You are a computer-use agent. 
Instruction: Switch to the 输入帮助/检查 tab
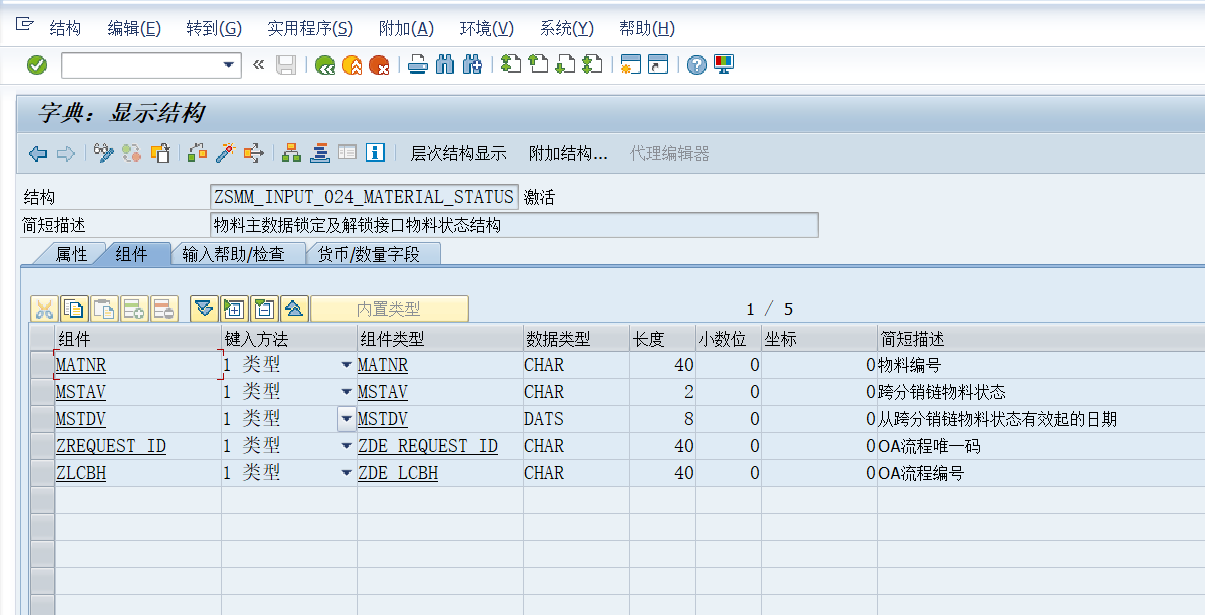[x=234, y=254]
